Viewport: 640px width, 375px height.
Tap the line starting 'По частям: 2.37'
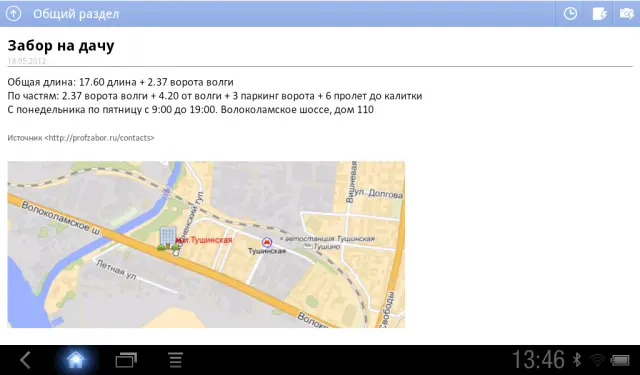pyautogui.click(x=215, y=96)
